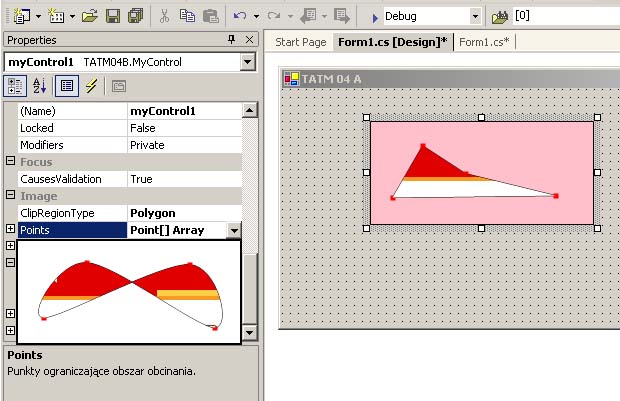620x401 pixels.
Task: Click the [0] find combo box field
Action: click(x=566, y=16)
